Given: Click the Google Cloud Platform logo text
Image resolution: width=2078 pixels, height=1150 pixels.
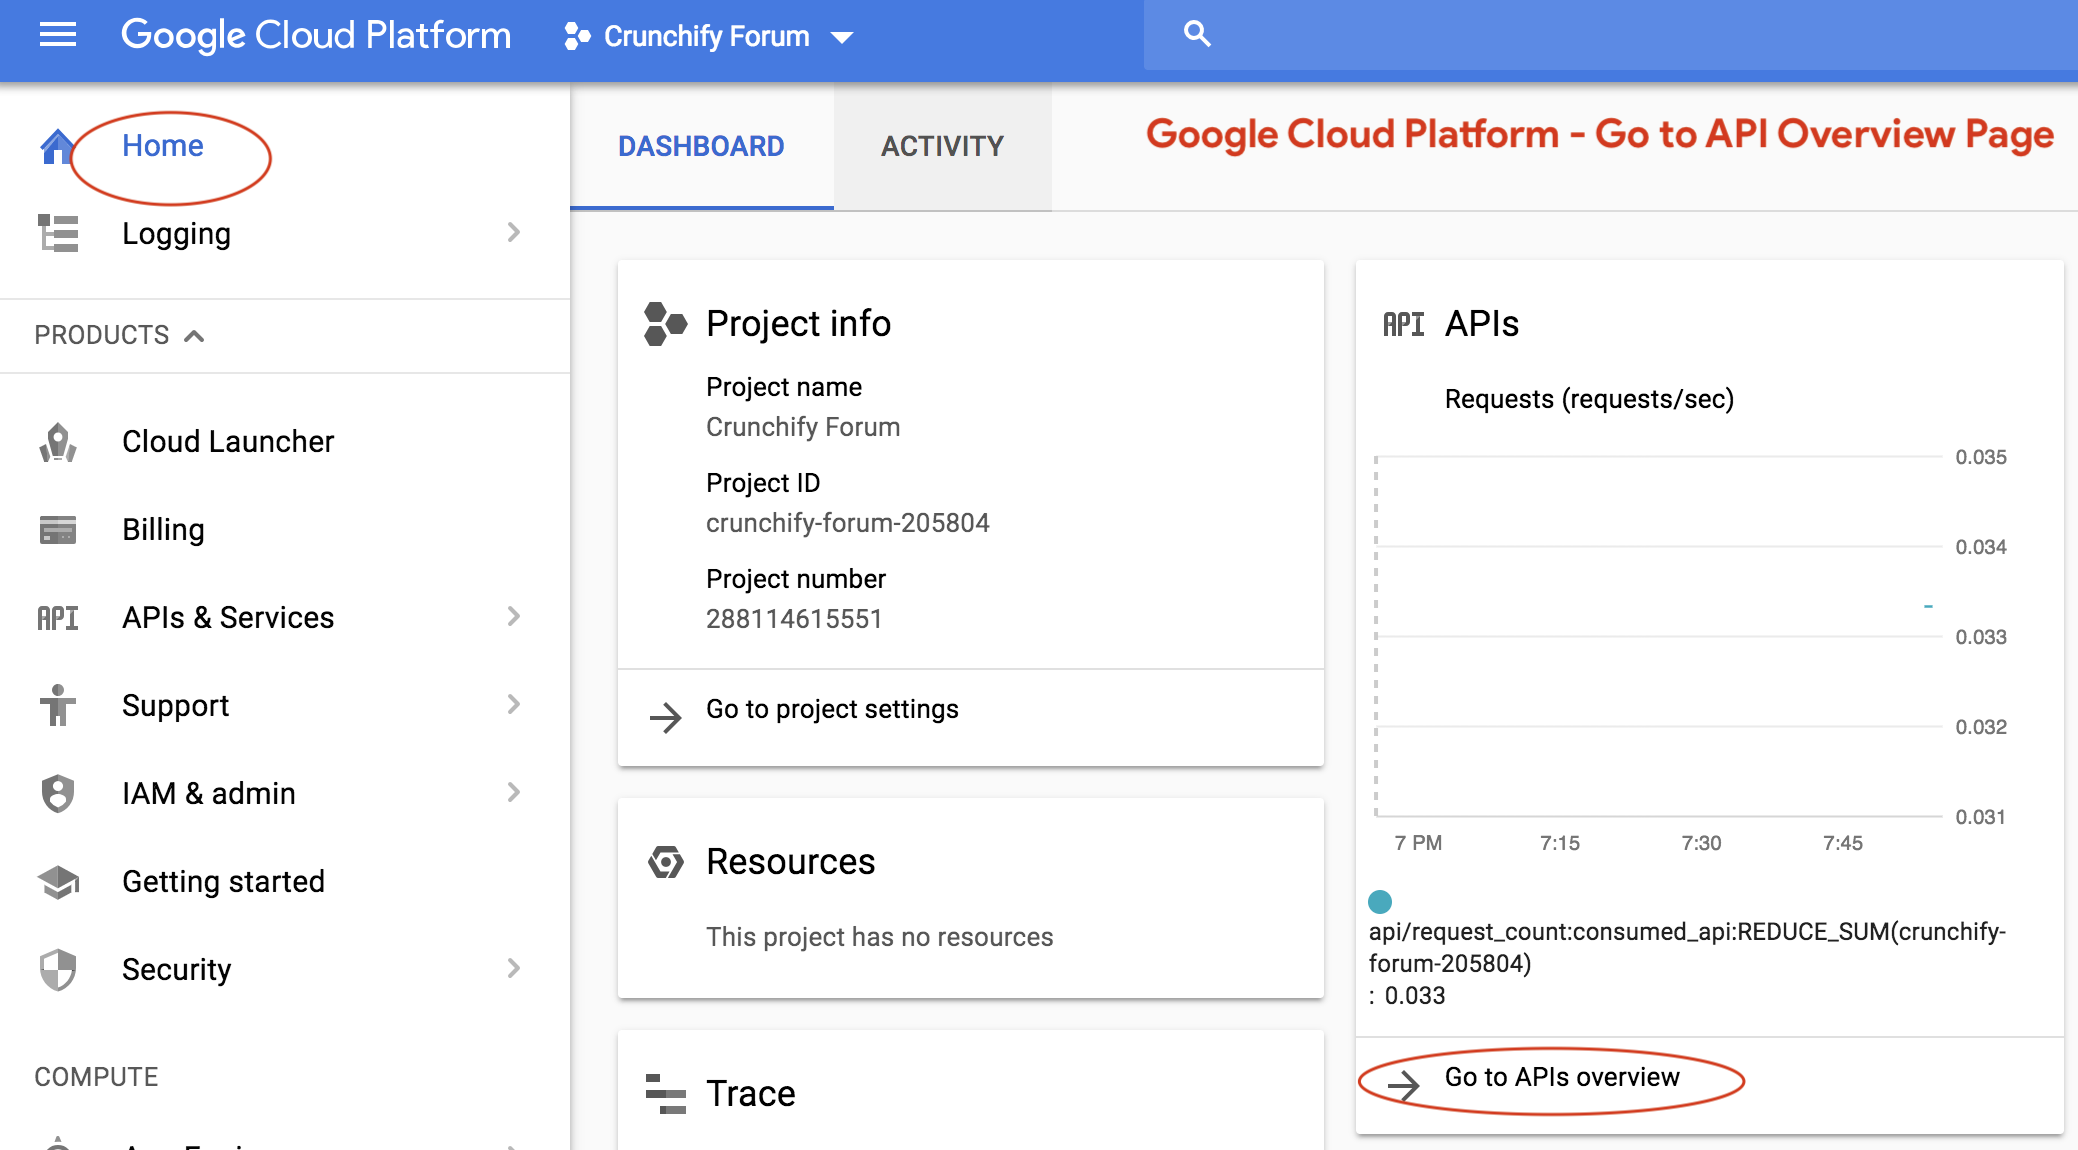Looking at the screenshot, I should coord(316,36).
